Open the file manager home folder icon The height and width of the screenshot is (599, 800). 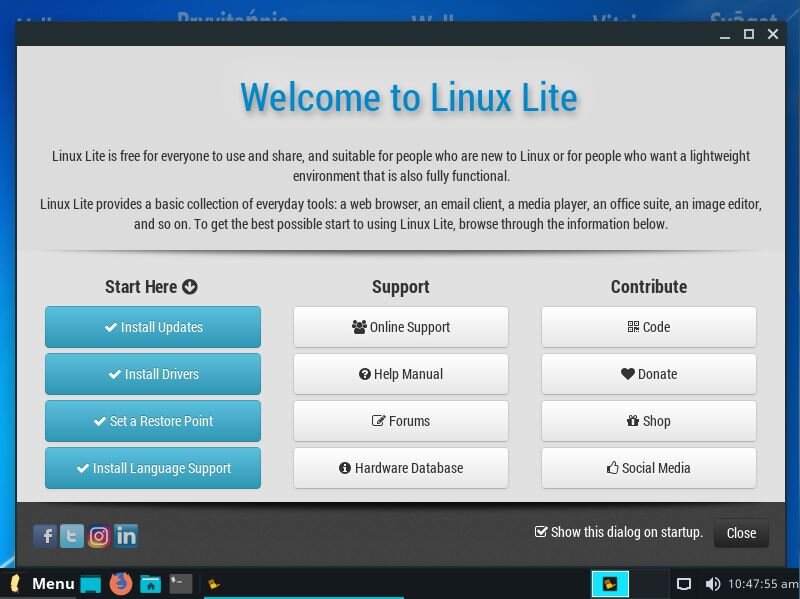click(151, 584)
